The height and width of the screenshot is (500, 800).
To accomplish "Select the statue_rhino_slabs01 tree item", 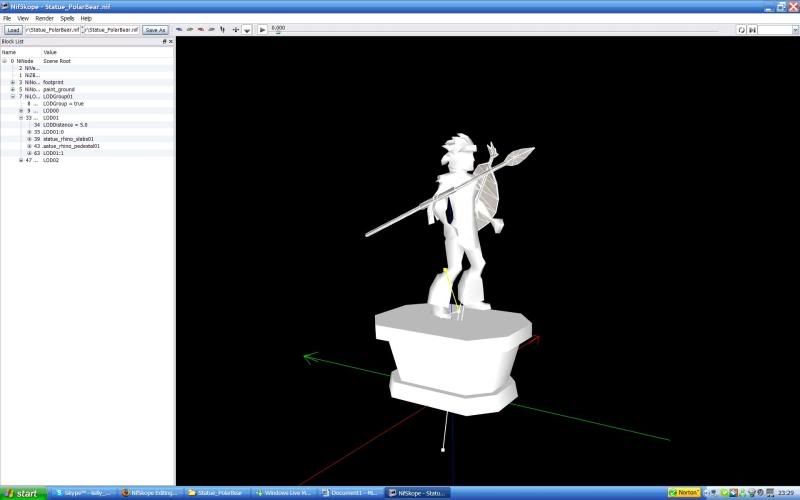I will click(x=70, y=139).
